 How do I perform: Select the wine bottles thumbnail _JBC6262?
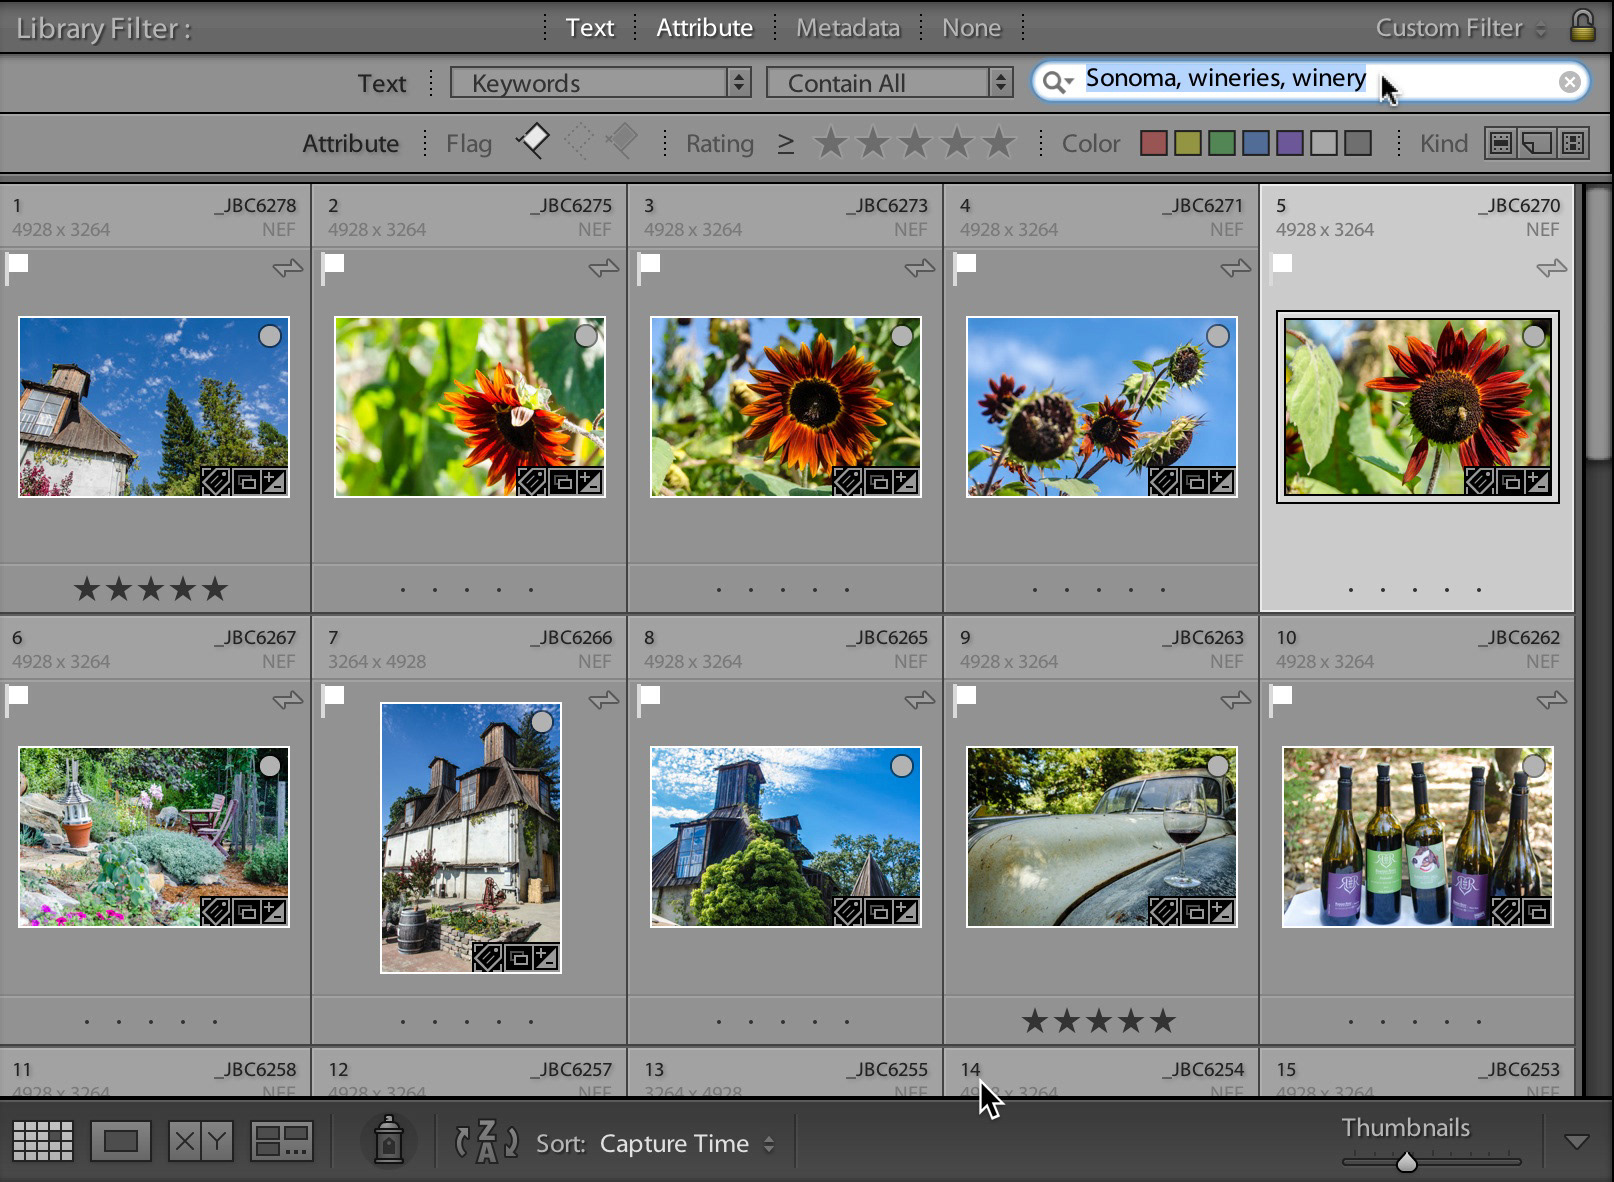tap(1418, 837)
